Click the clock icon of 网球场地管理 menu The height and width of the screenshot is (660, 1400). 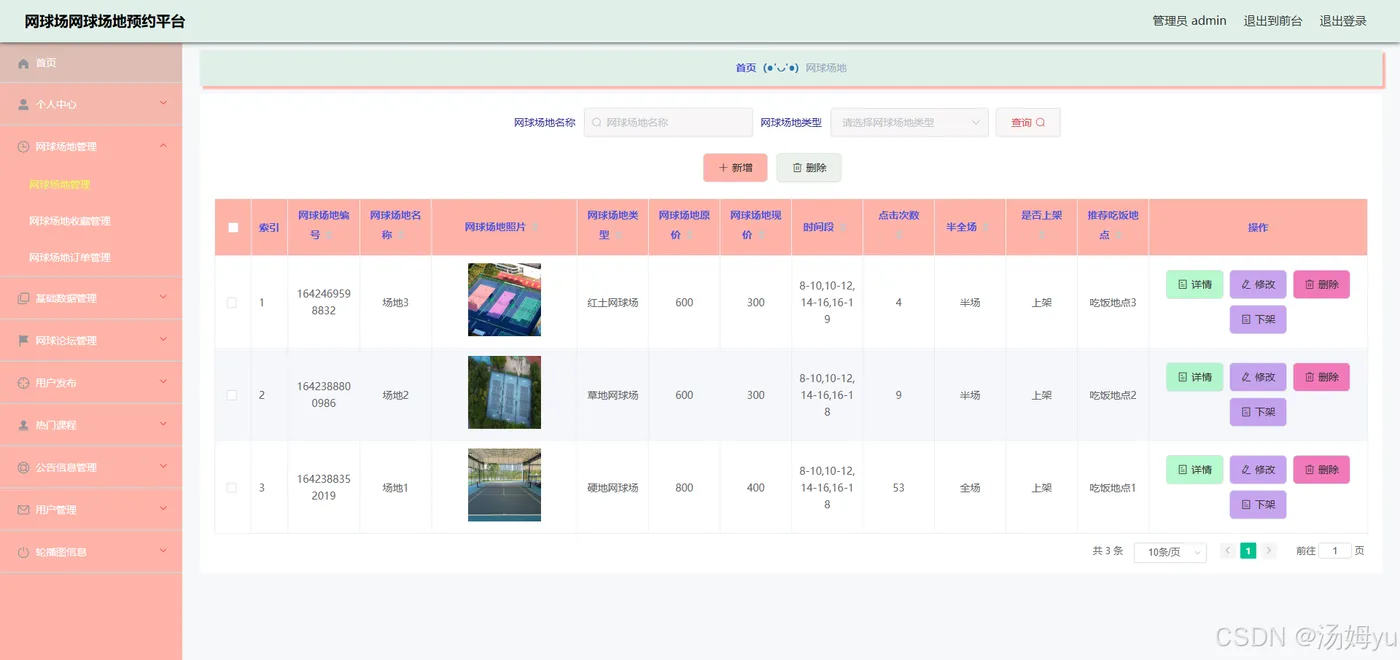point(24,146)
